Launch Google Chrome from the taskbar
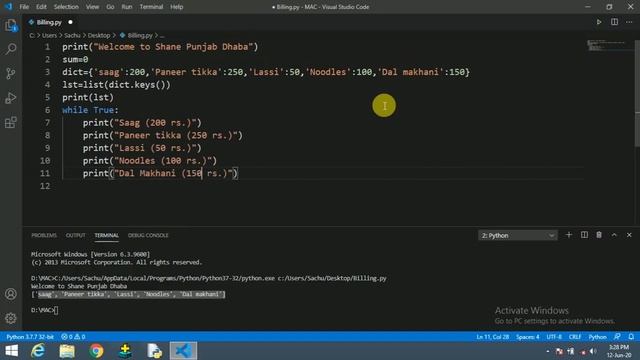This screenshot has height=360, width=640. pyautogui.click(x=96, y=351)
